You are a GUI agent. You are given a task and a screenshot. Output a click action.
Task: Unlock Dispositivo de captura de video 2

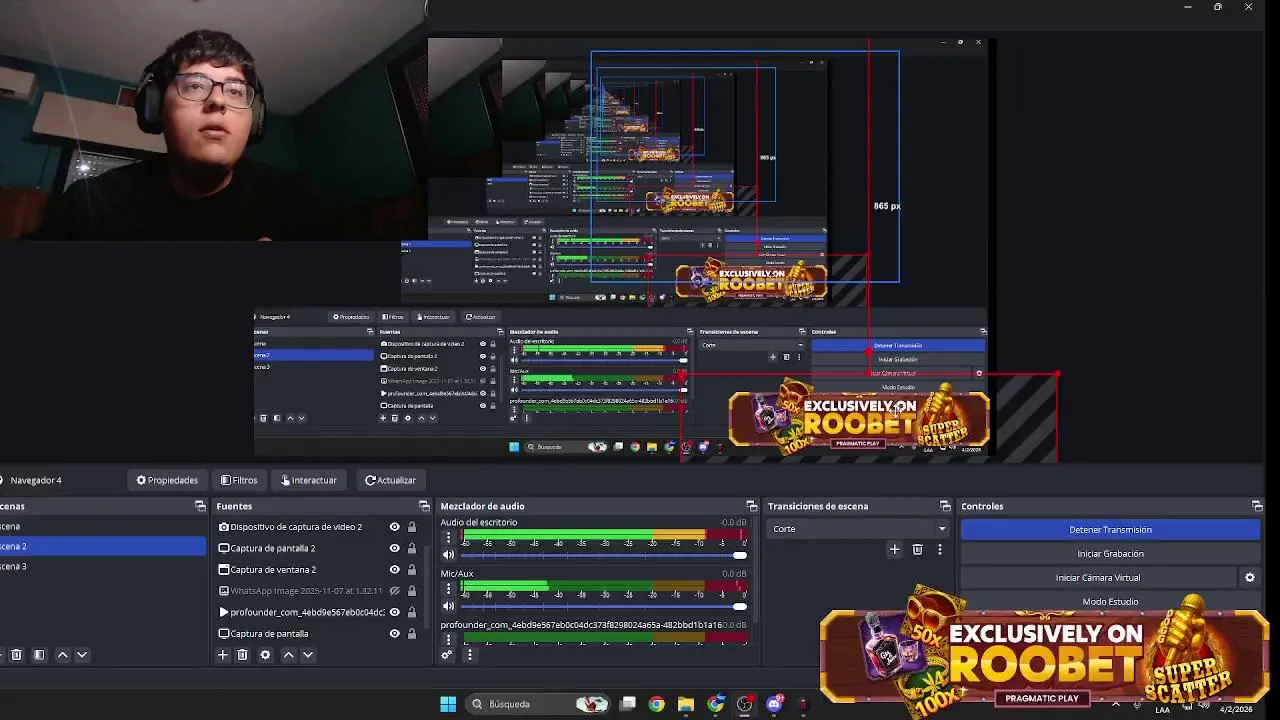411,527
